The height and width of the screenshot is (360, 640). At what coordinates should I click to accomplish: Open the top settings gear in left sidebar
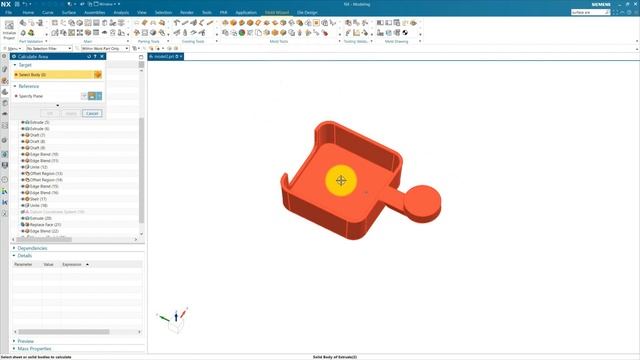pos(4,56)
